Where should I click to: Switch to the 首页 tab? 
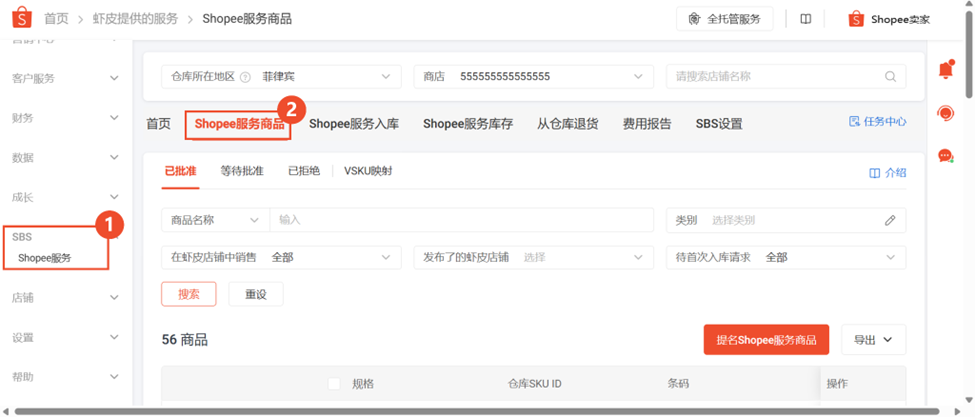point(158,124)
